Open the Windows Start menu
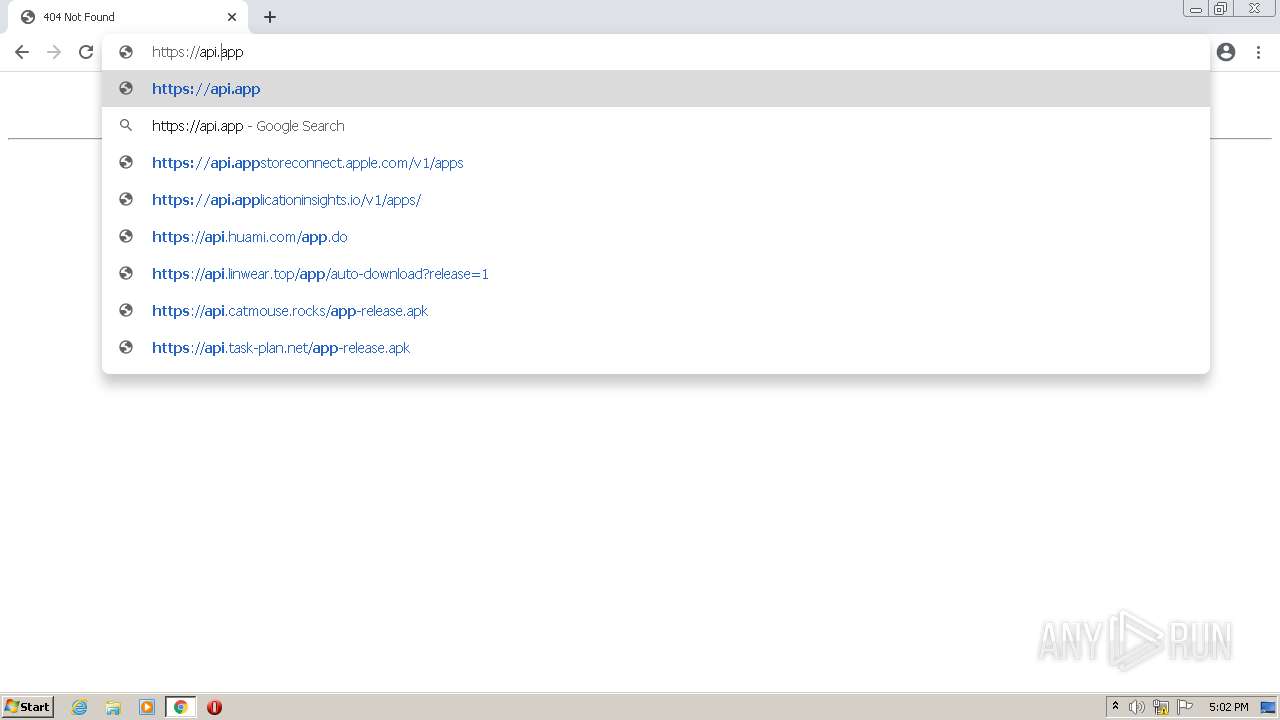 28,707
